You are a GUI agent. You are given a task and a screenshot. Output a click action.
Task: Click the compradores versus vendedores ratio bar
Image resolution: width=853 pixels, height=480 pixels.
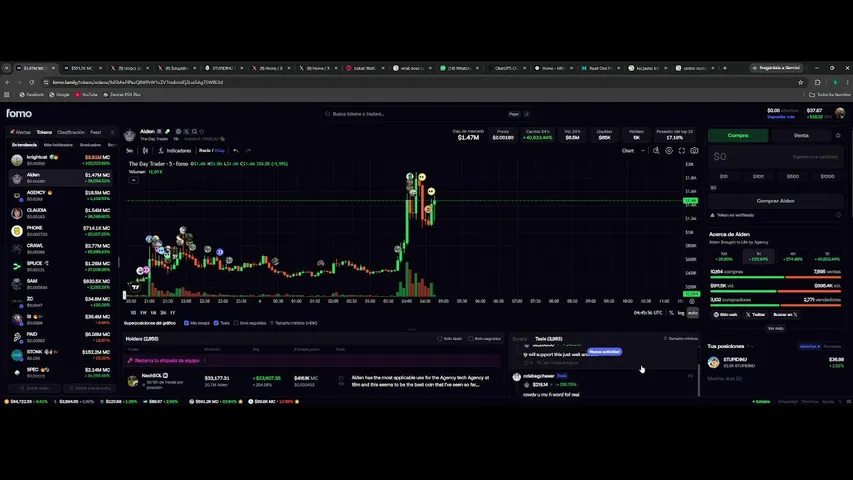(775, 305)
